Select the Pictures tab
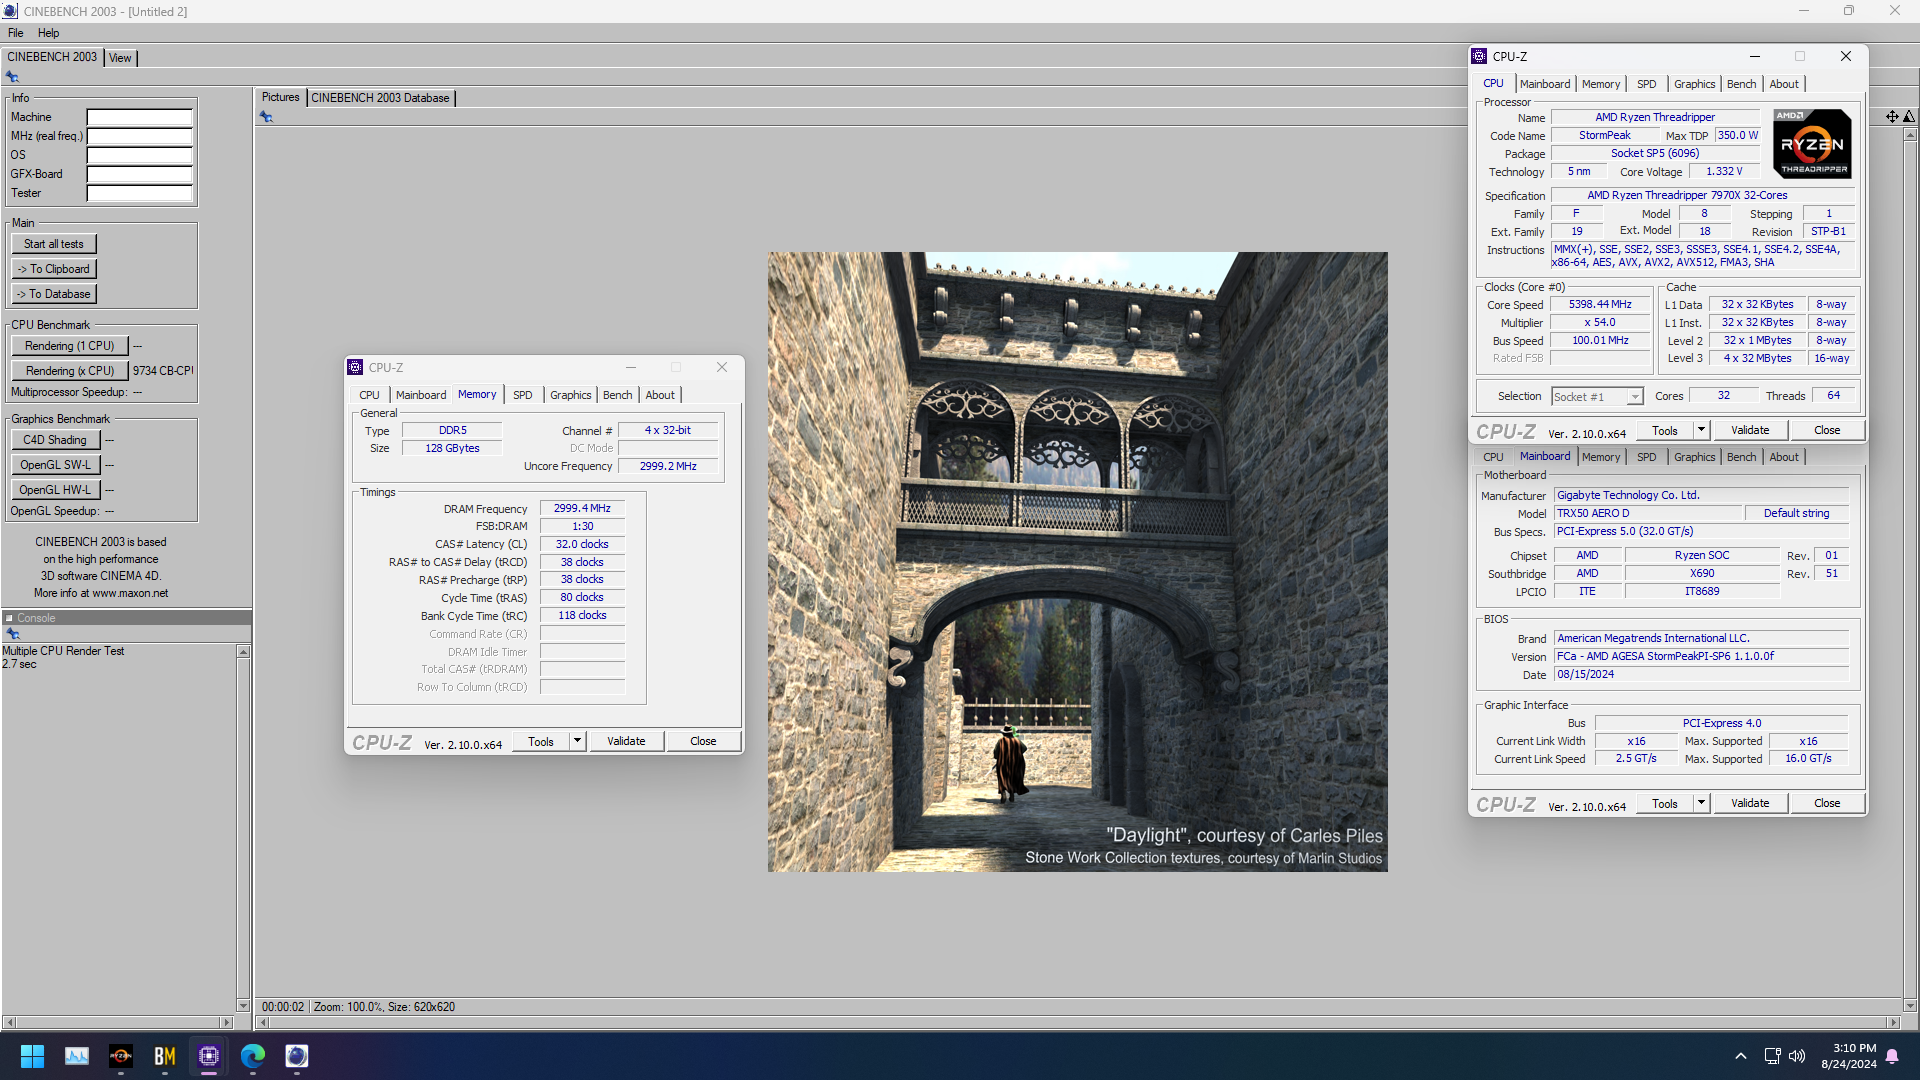1920x1080 pixels. pyautogui.click(x=280, y=98)
